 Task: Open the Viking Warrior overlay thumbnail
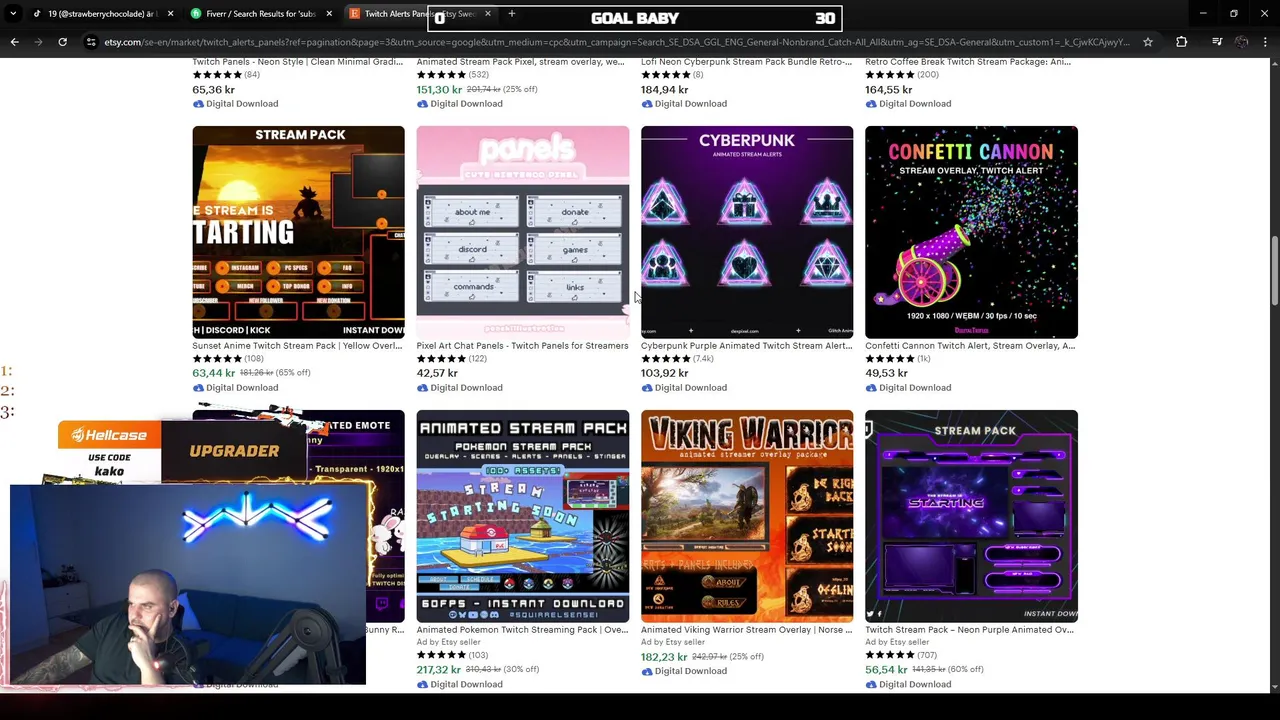point(747,516)
